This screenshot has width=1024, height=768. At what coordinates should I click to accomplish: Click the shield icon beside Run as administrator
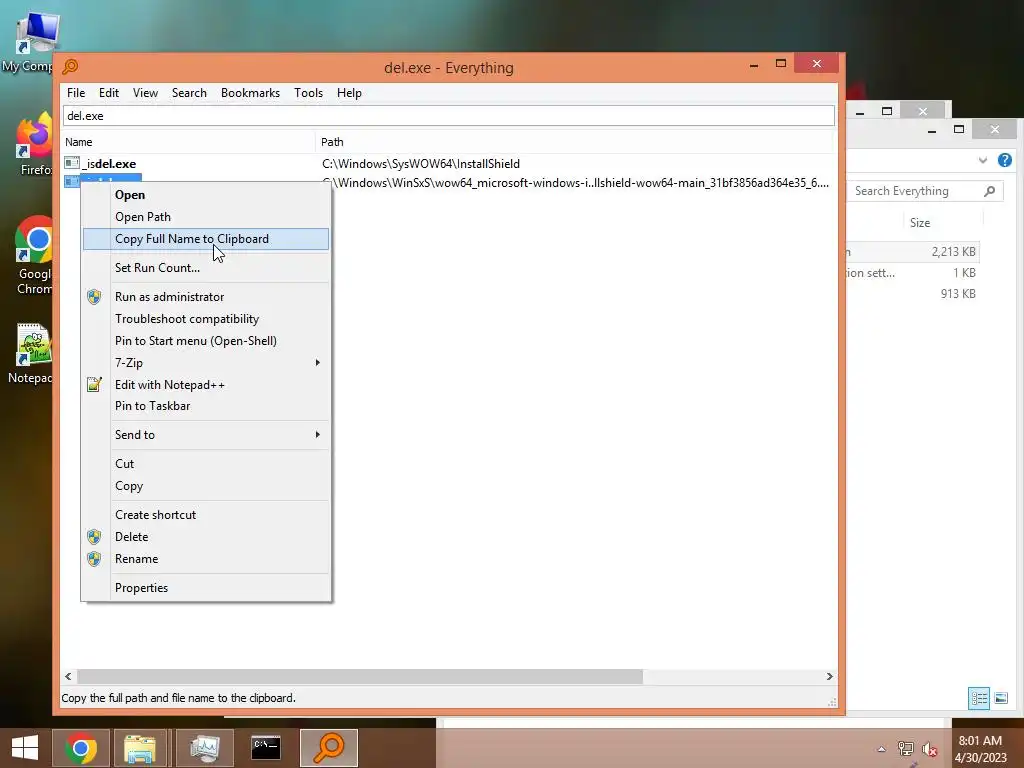(94, 296)
